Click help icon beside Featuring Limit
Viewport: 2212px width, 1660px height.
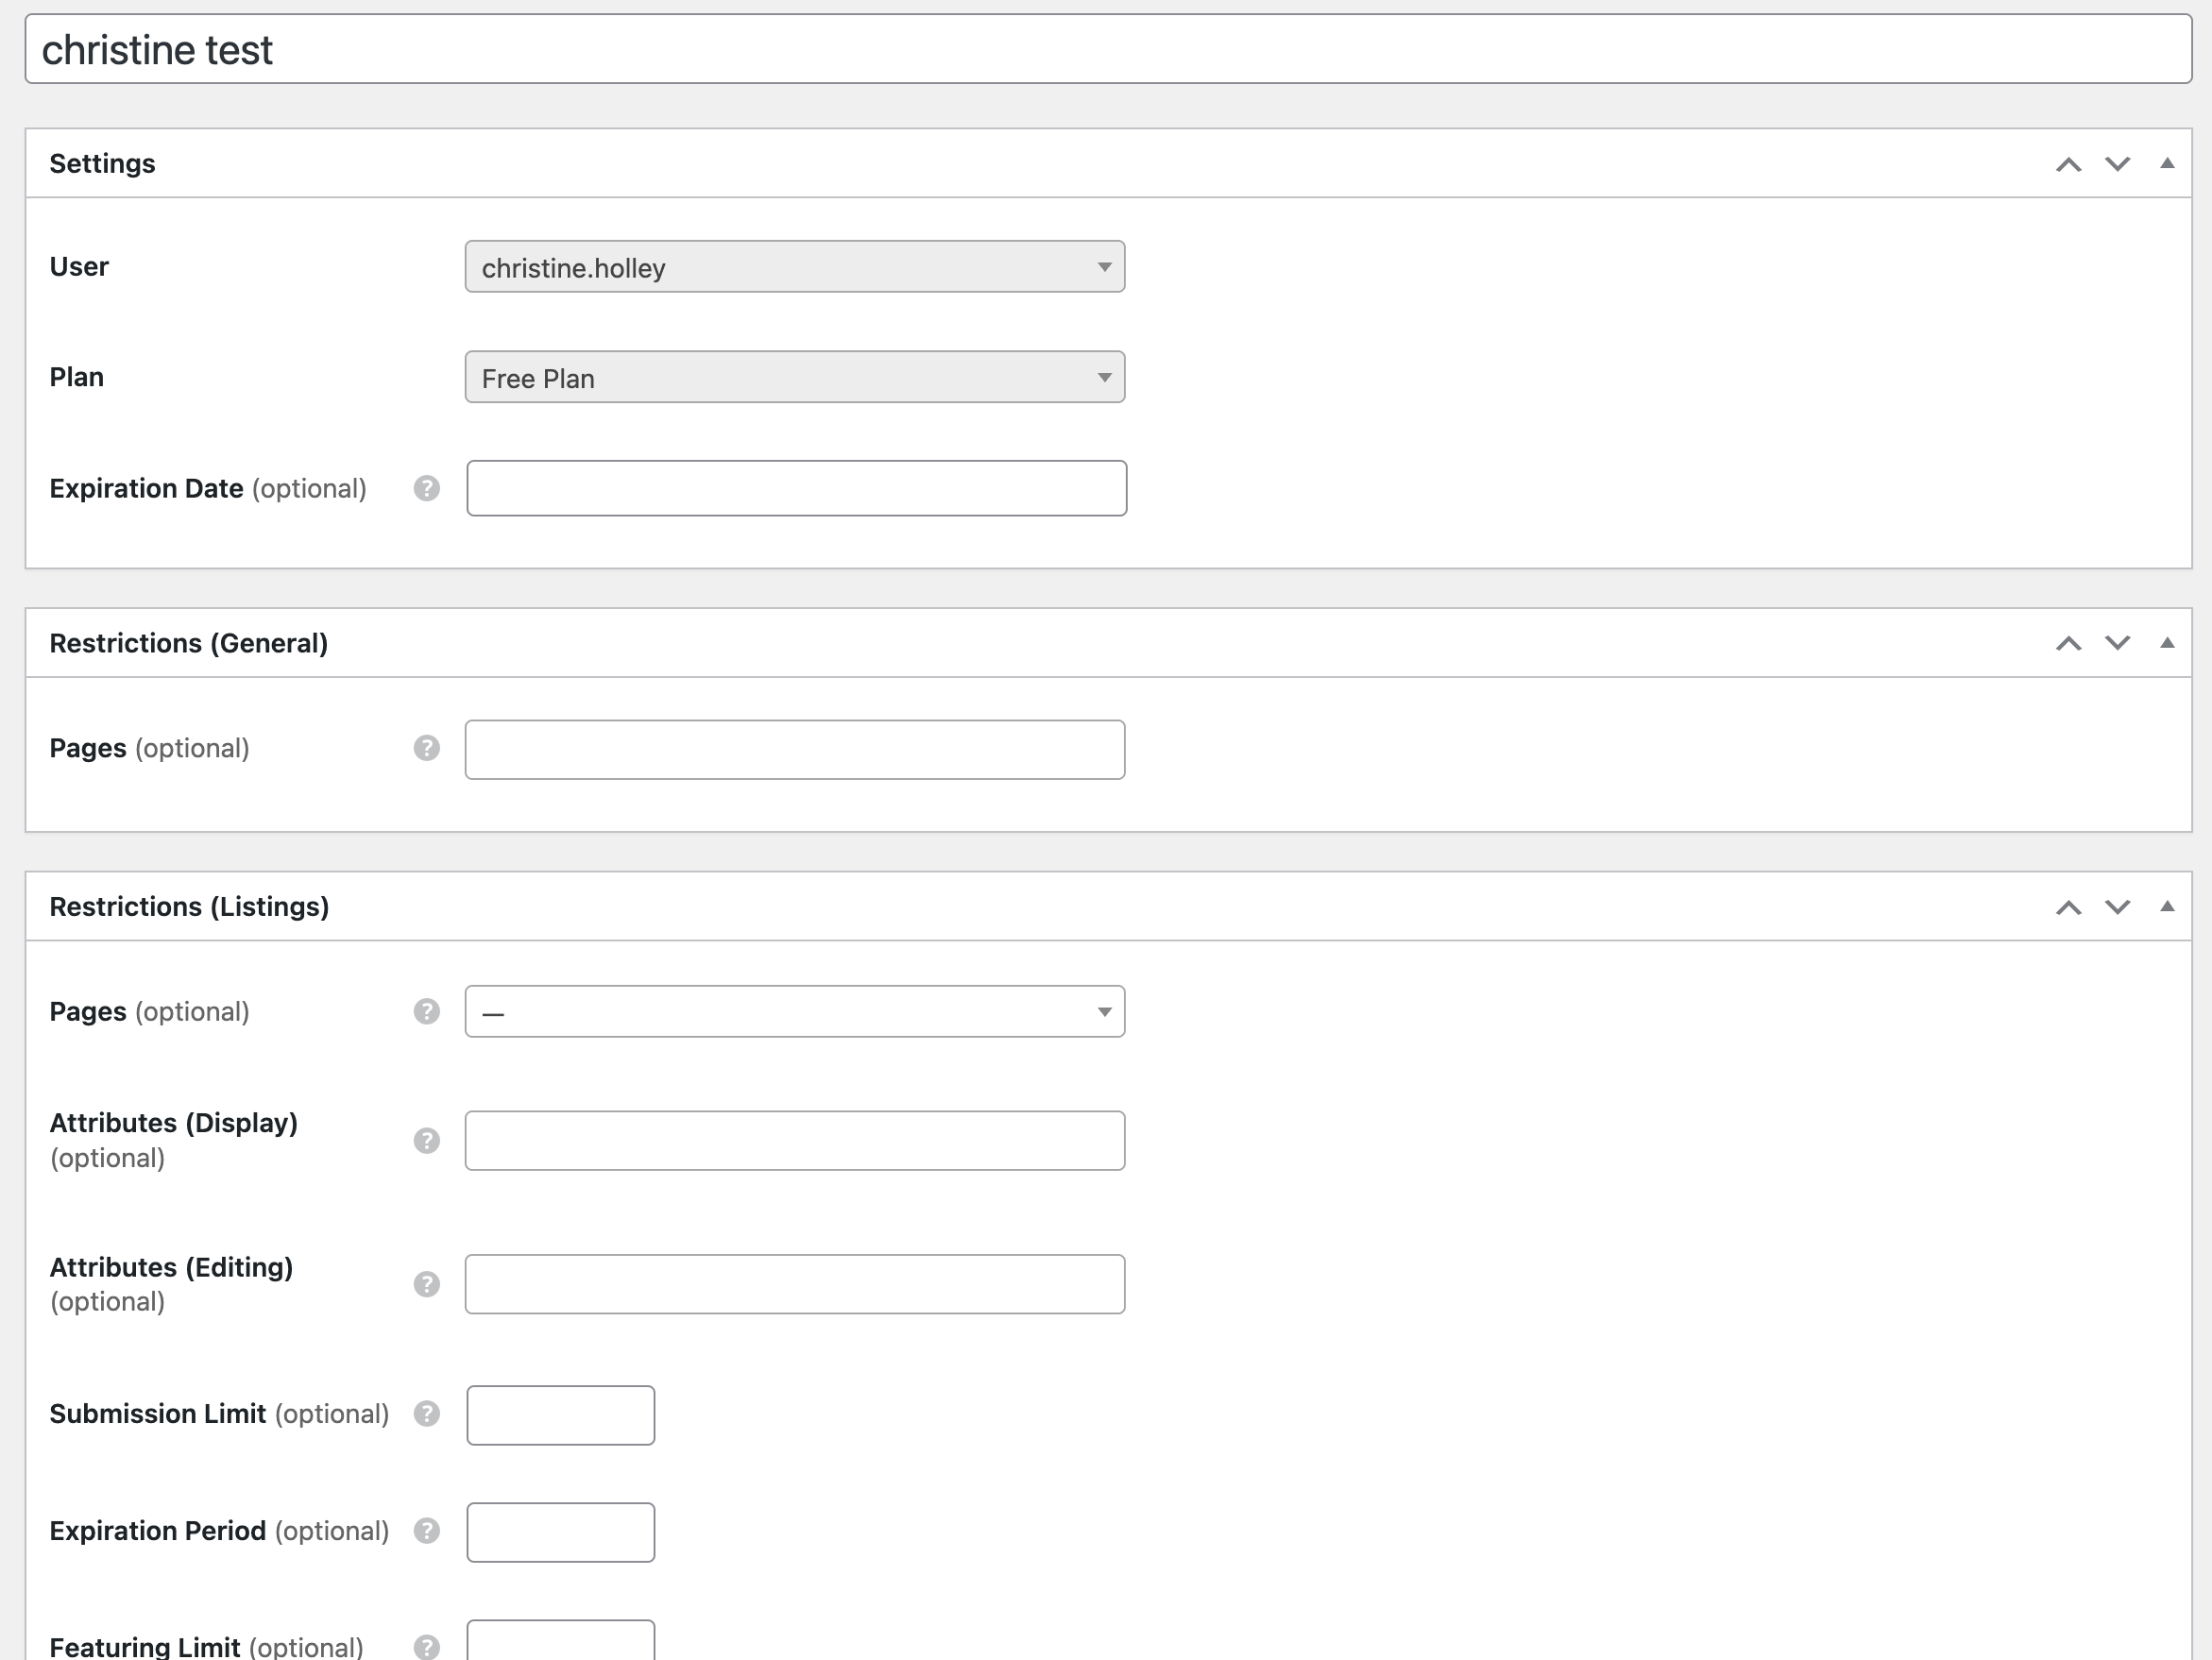[x=427, y=1646]
